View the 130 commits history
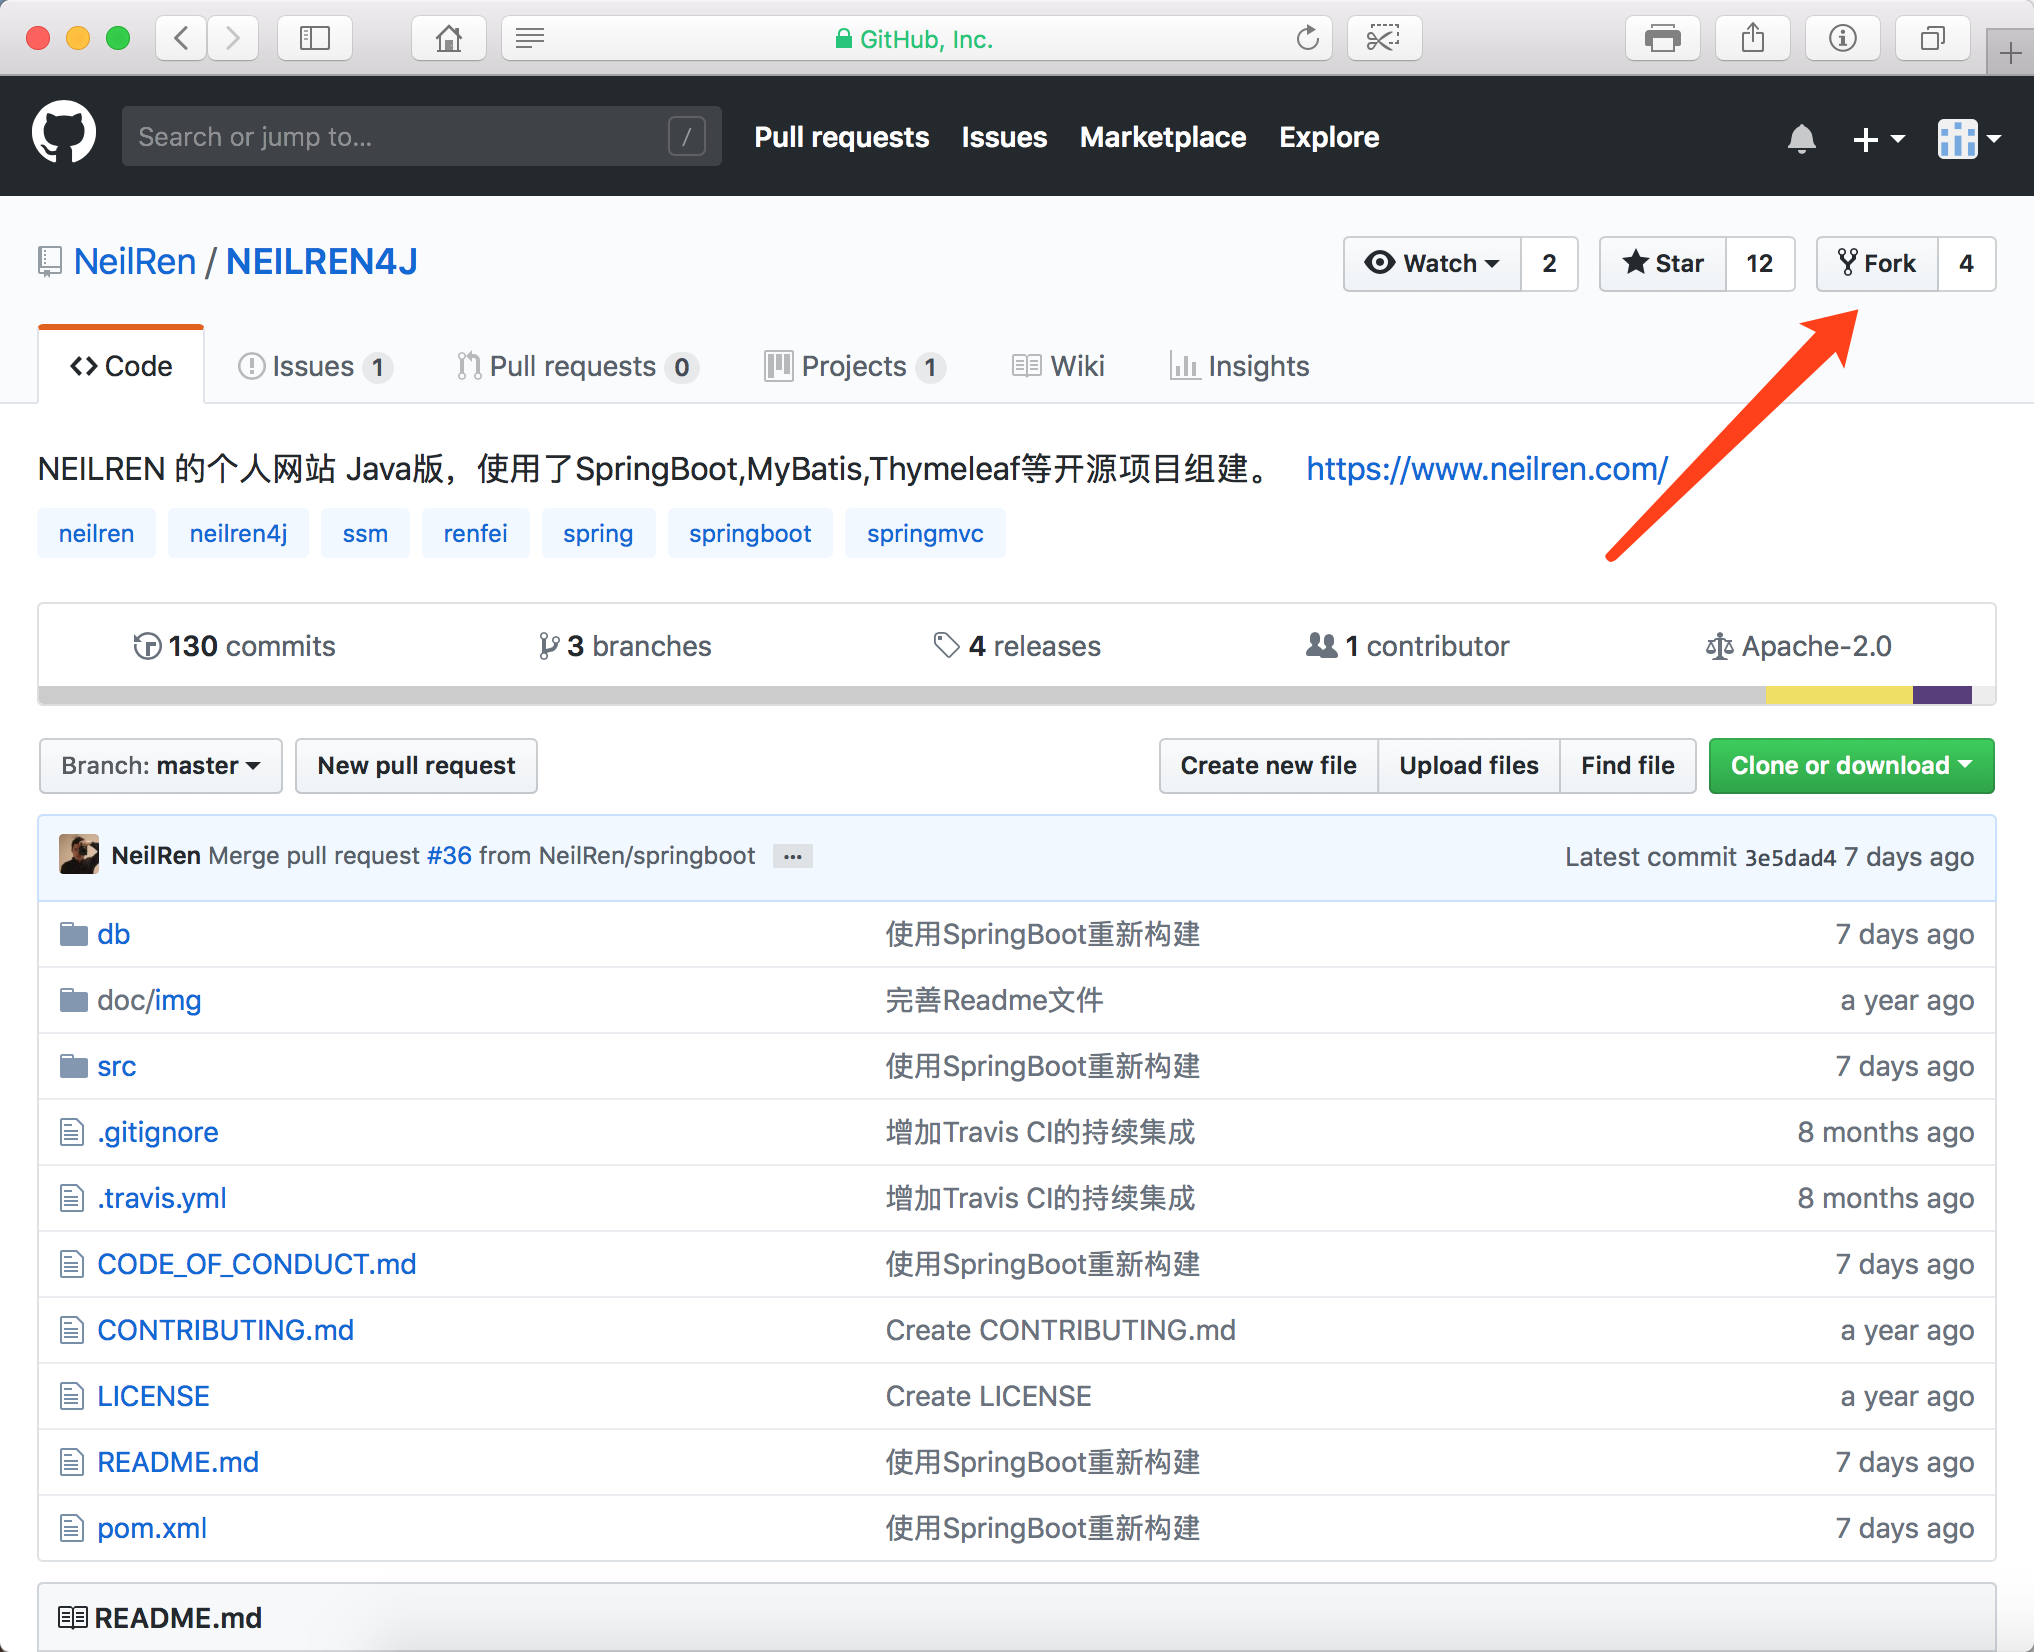 click(x=234, y=646)
